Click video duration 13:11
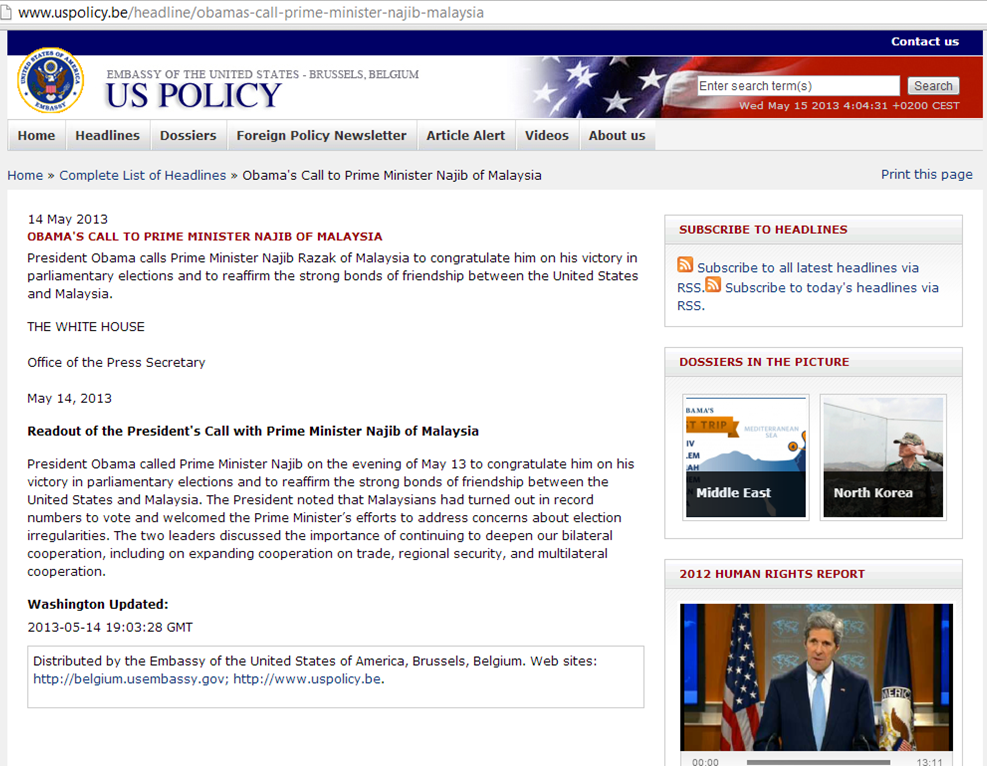This screenshot has height=766, width=987. click(929, 762)
